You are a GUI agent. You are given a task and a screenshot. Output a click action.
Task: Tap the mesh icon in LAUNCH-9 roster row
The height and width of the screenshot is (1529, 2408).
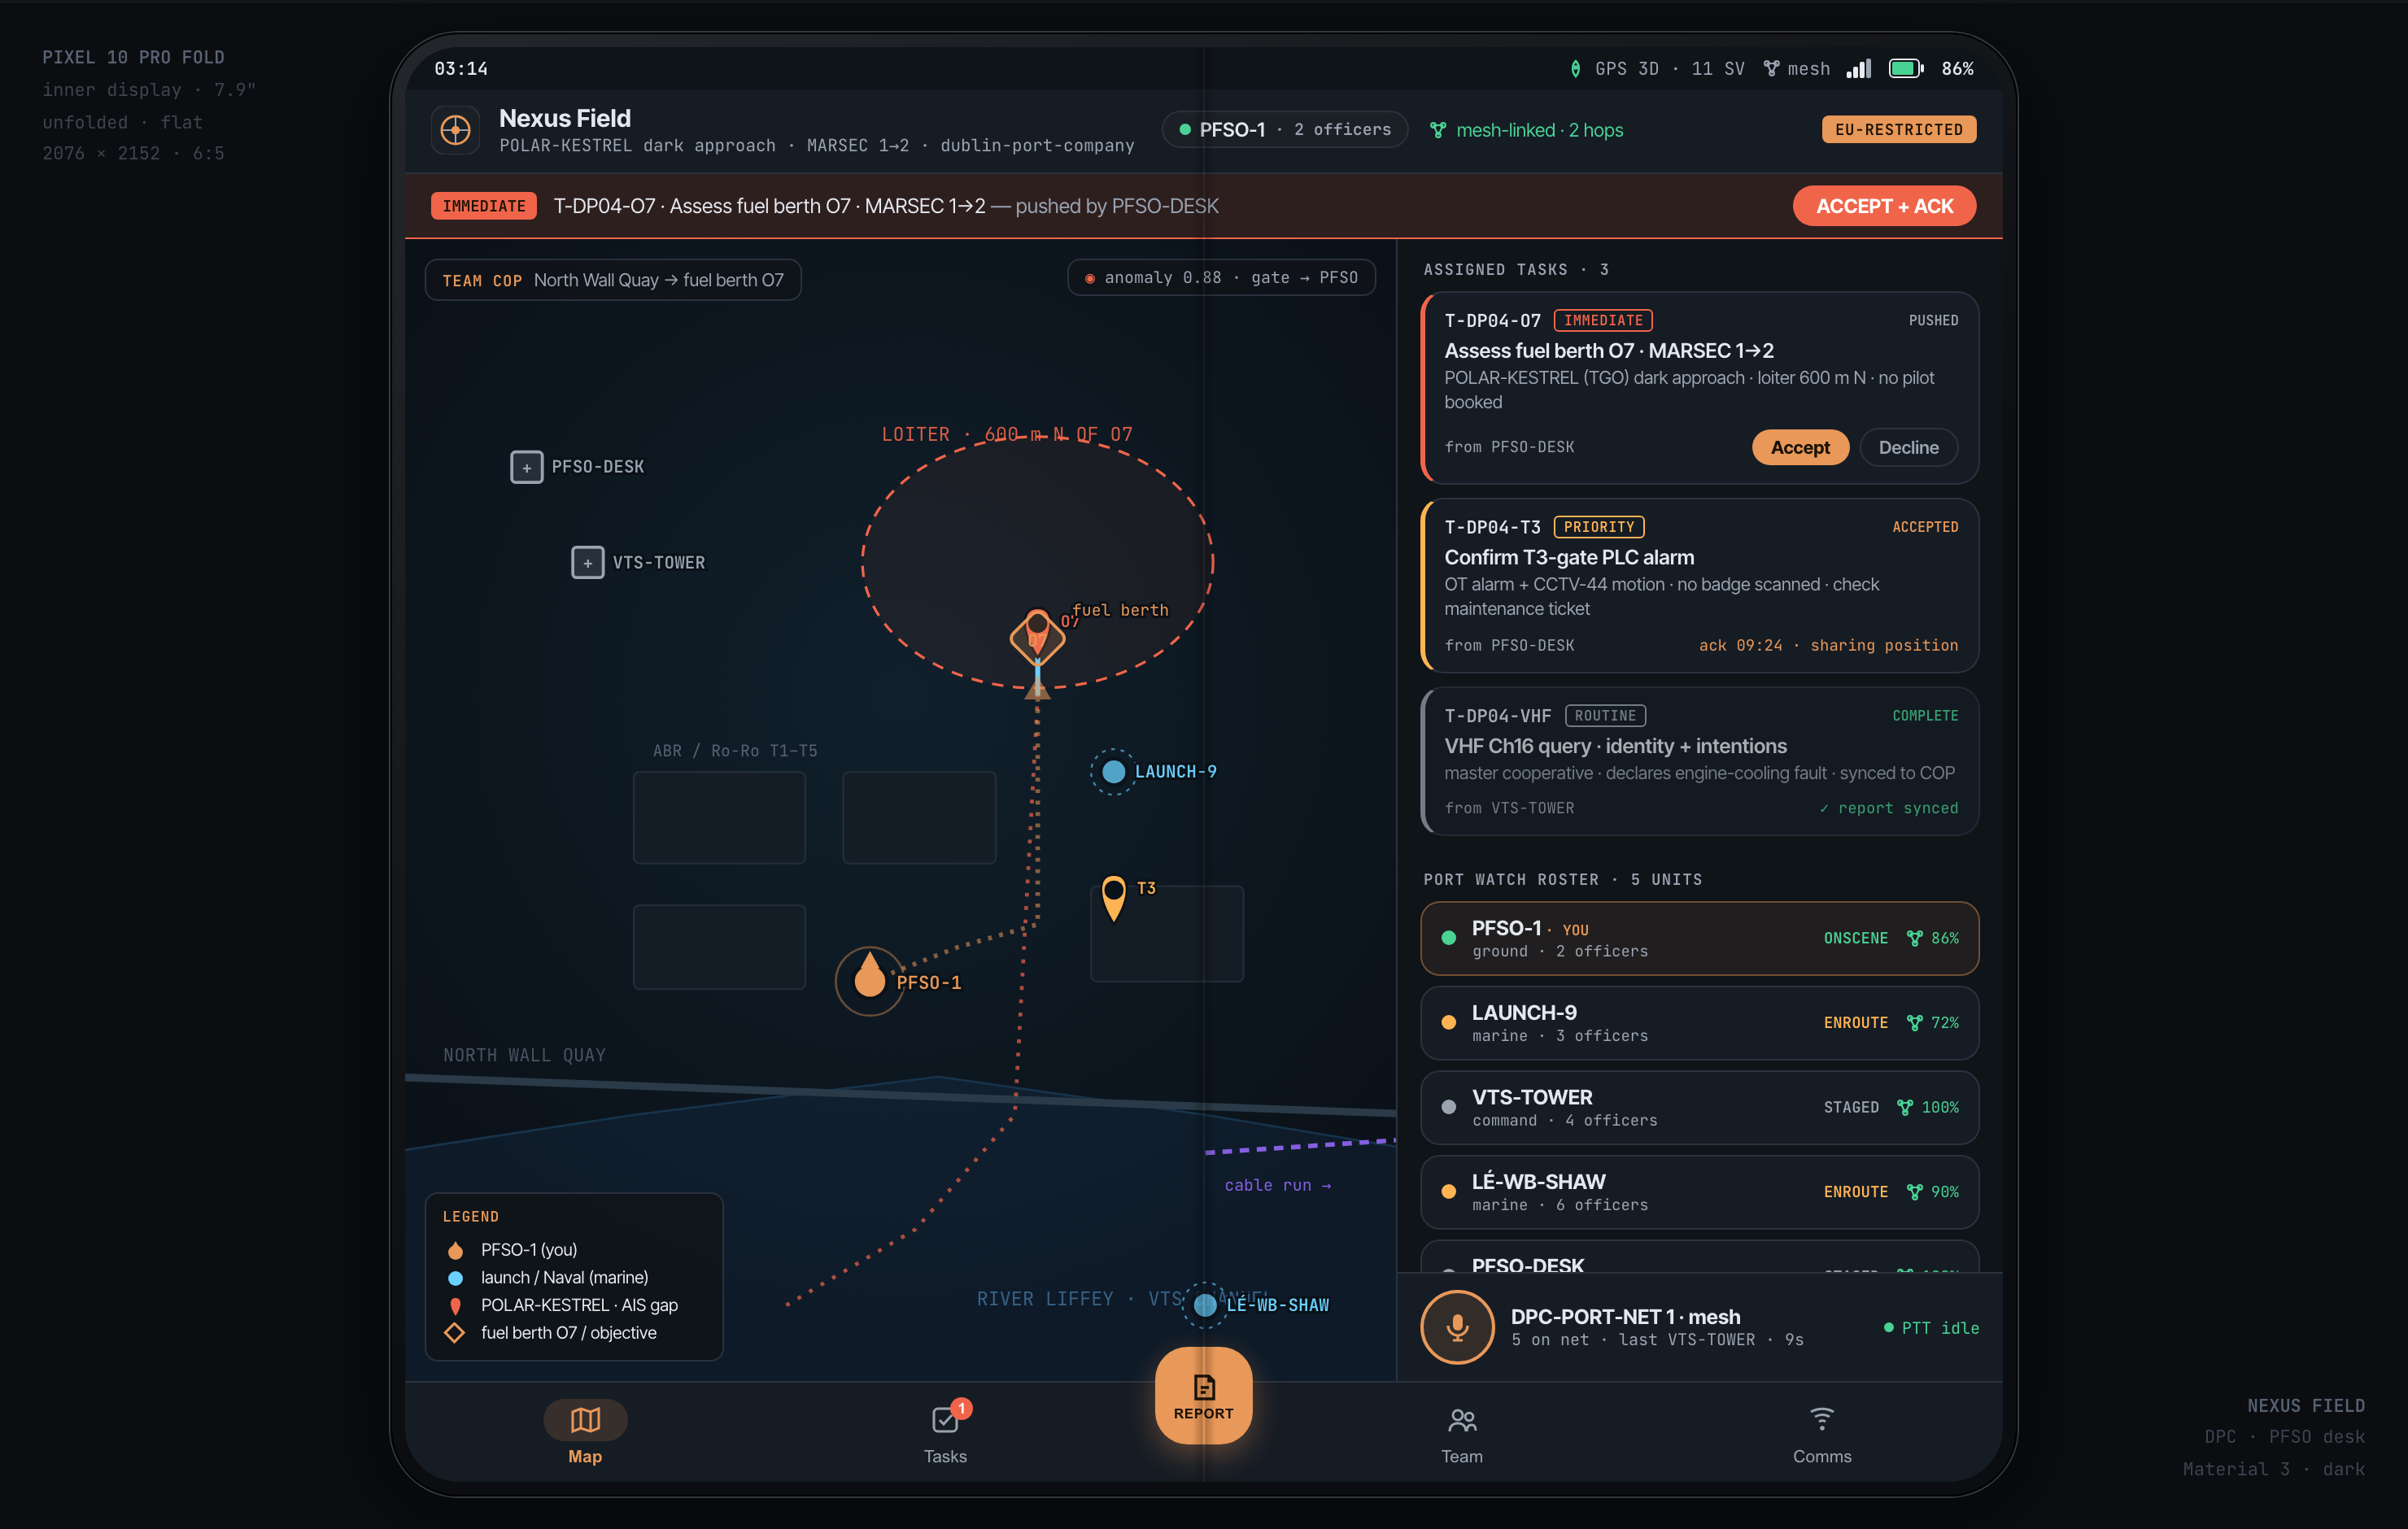click(1914, 1023)
